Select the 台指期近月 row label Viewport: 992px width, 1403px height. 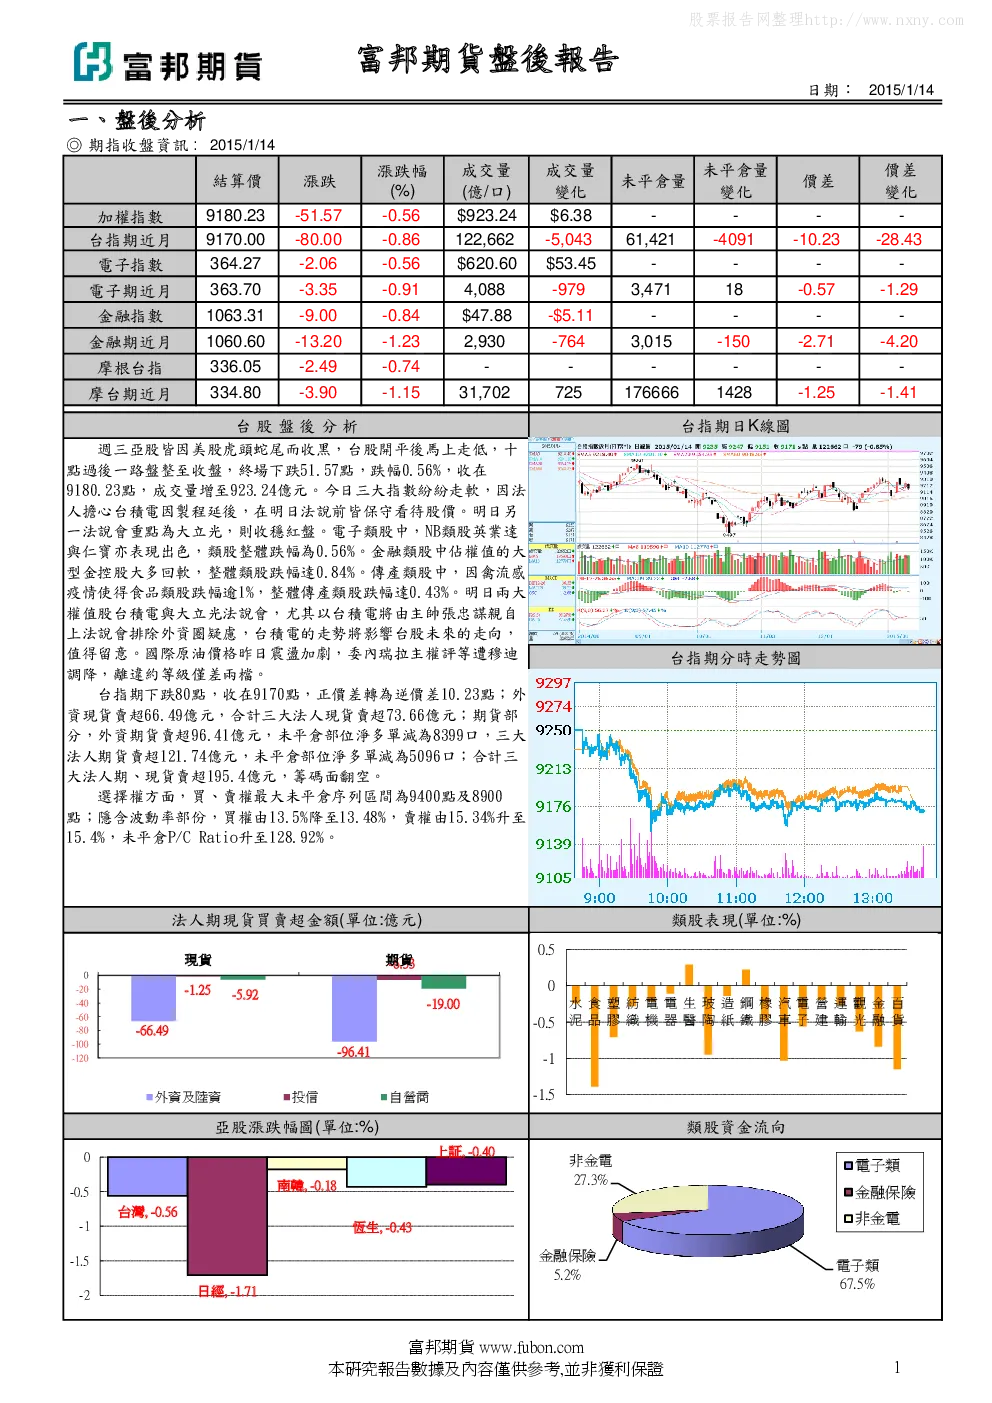(x=130, y=241)
